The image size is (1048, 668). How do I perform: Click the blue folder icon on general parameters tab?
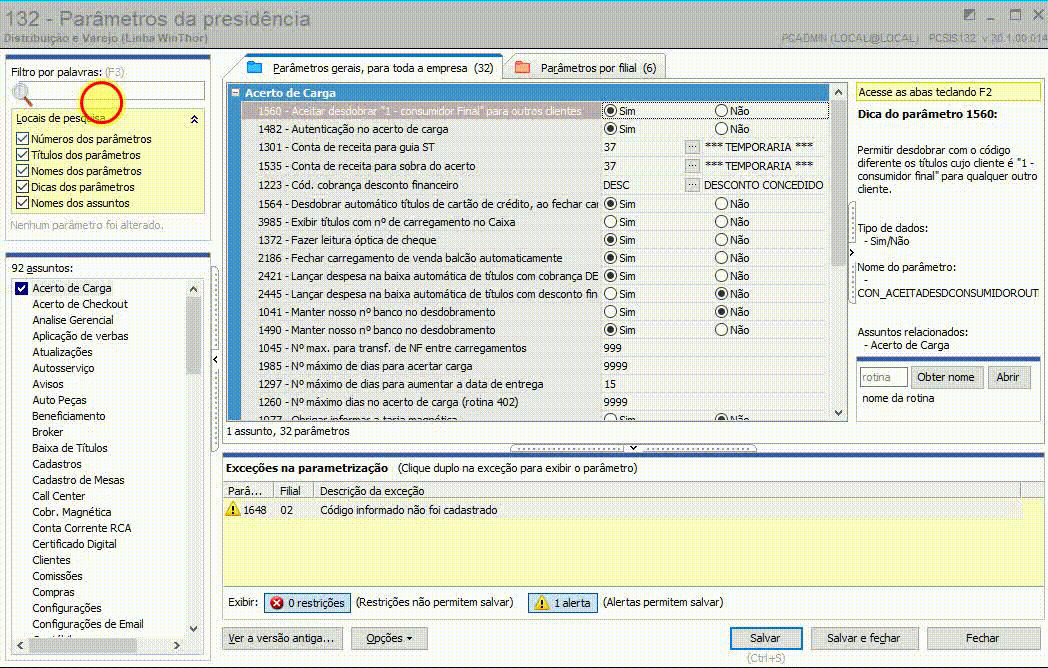point(255,67)
